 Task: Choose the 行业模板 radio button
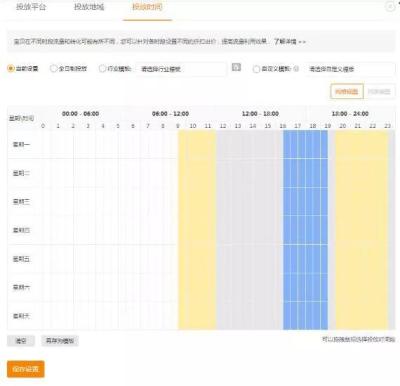102,69
